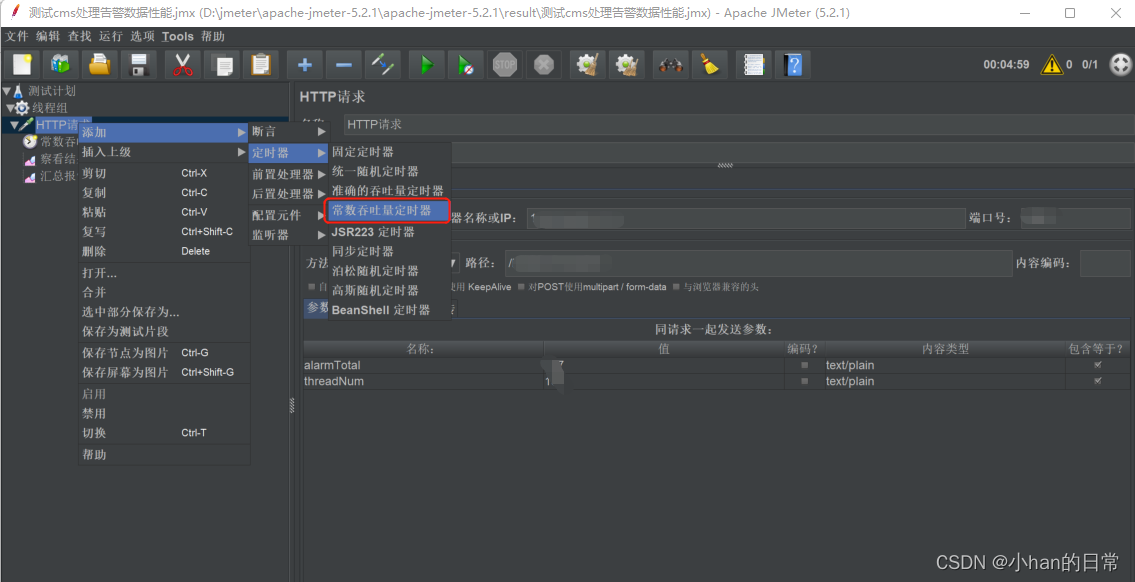
Task: Open the 定时器 submenu entry
Action: tap(289, 153)
